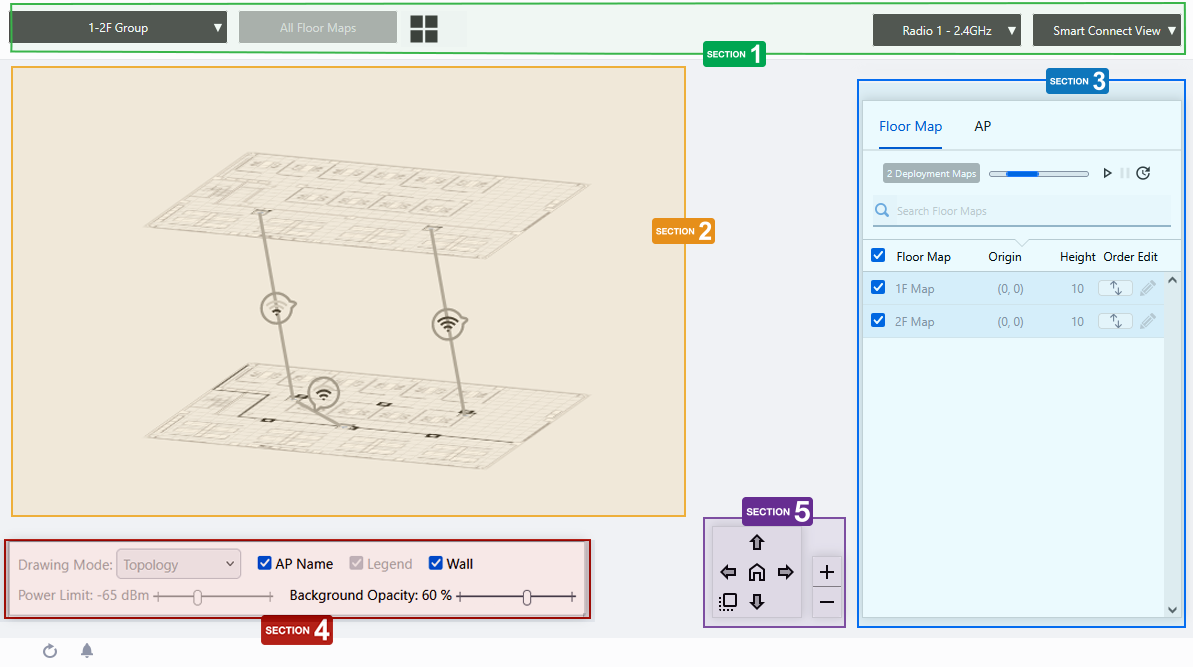The width and height of the screenshot is (1193, 667).
Task: Edit the 1F Map with pencil icon
Action: click(1147, 288)
